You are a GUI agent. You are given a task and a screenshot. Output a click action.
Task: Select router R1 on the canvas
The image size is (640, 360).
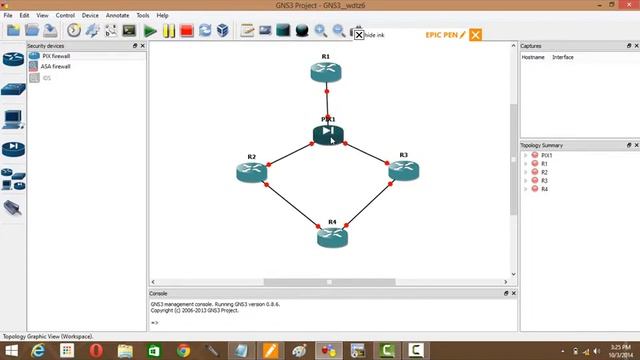tap(326, 72)
